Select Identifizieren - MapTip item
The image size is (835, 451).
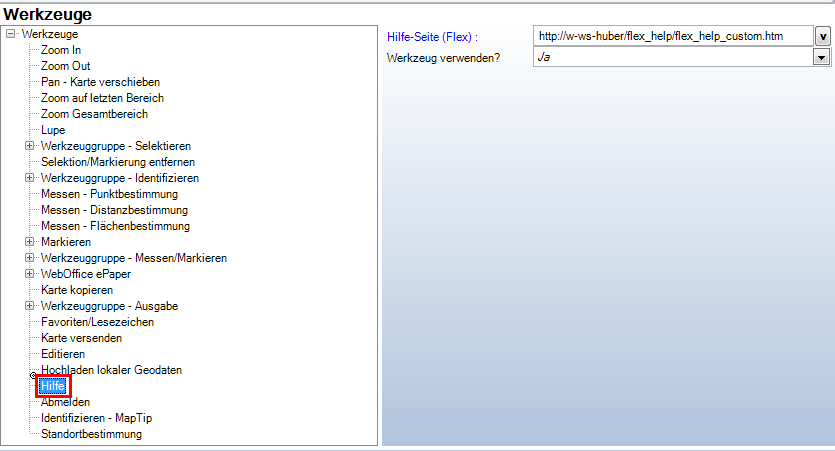[x=96, y=418]
